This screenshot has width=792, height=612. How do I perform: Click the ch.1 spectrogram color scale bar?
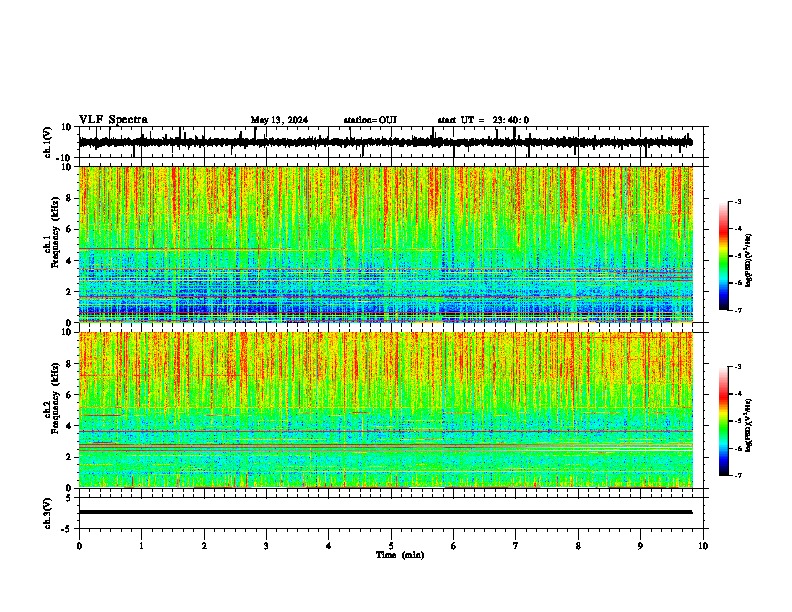(x=724, y=256)
